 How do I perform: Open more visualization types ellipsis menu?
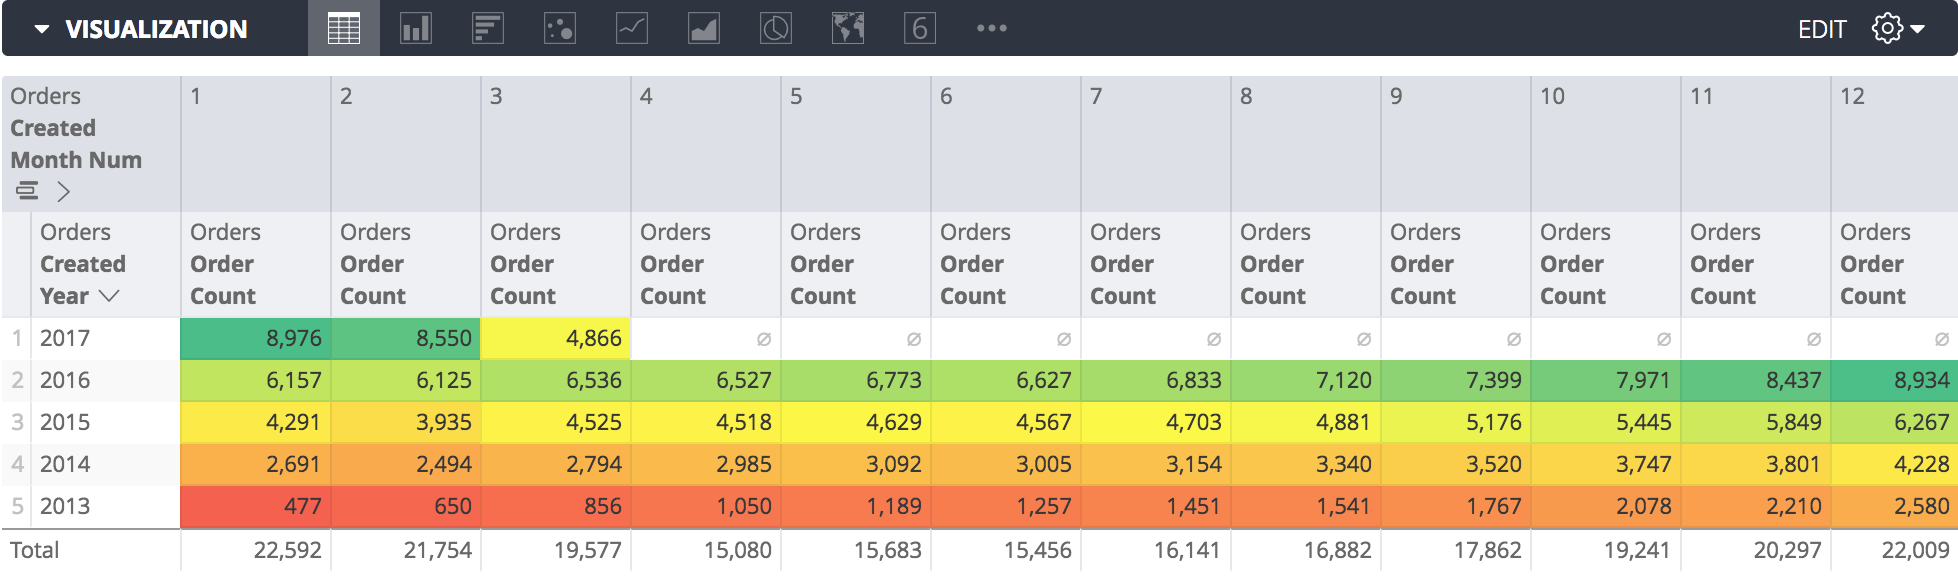pos(991,28)
